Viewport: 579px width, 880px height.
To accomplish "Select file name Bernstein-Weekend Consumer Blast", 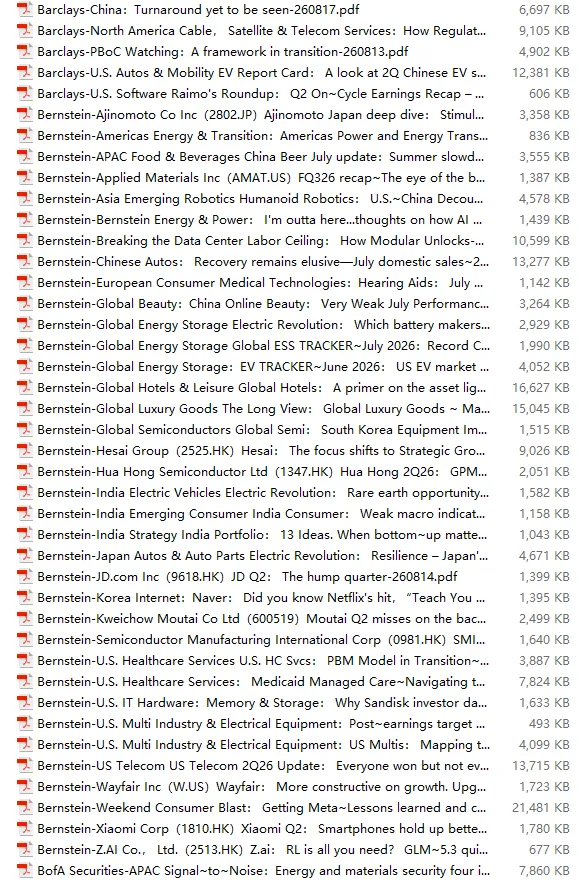I will [x=261, y=808].
